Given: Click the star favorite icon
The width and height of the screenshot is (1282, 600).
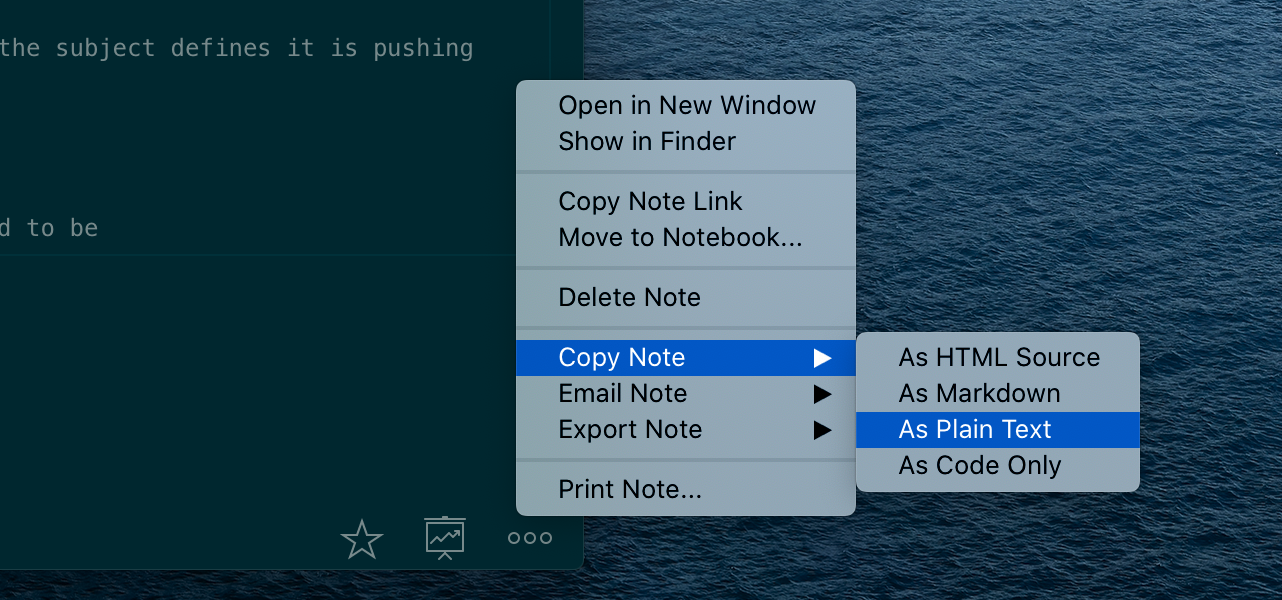Looking at the screenshot, I should (361, 538).
